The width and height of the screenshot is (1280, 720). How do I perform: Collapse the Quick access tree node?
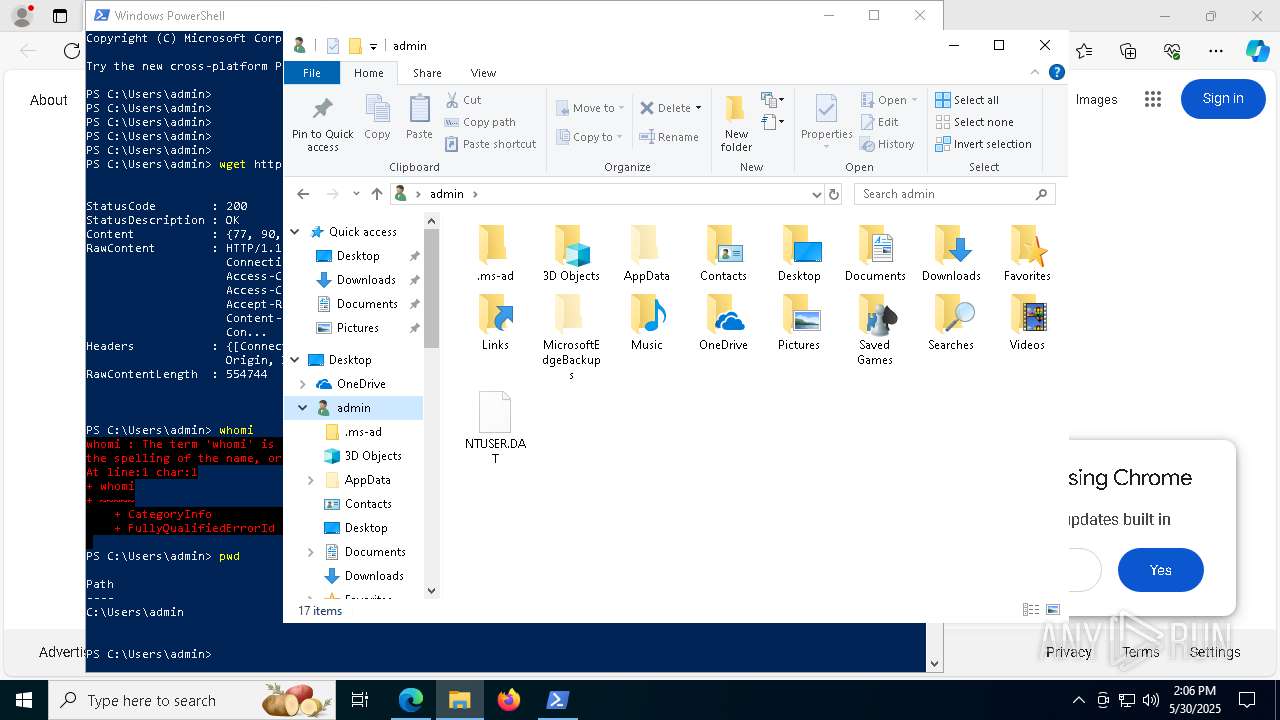pyautogui.click(x=295, y=232)
